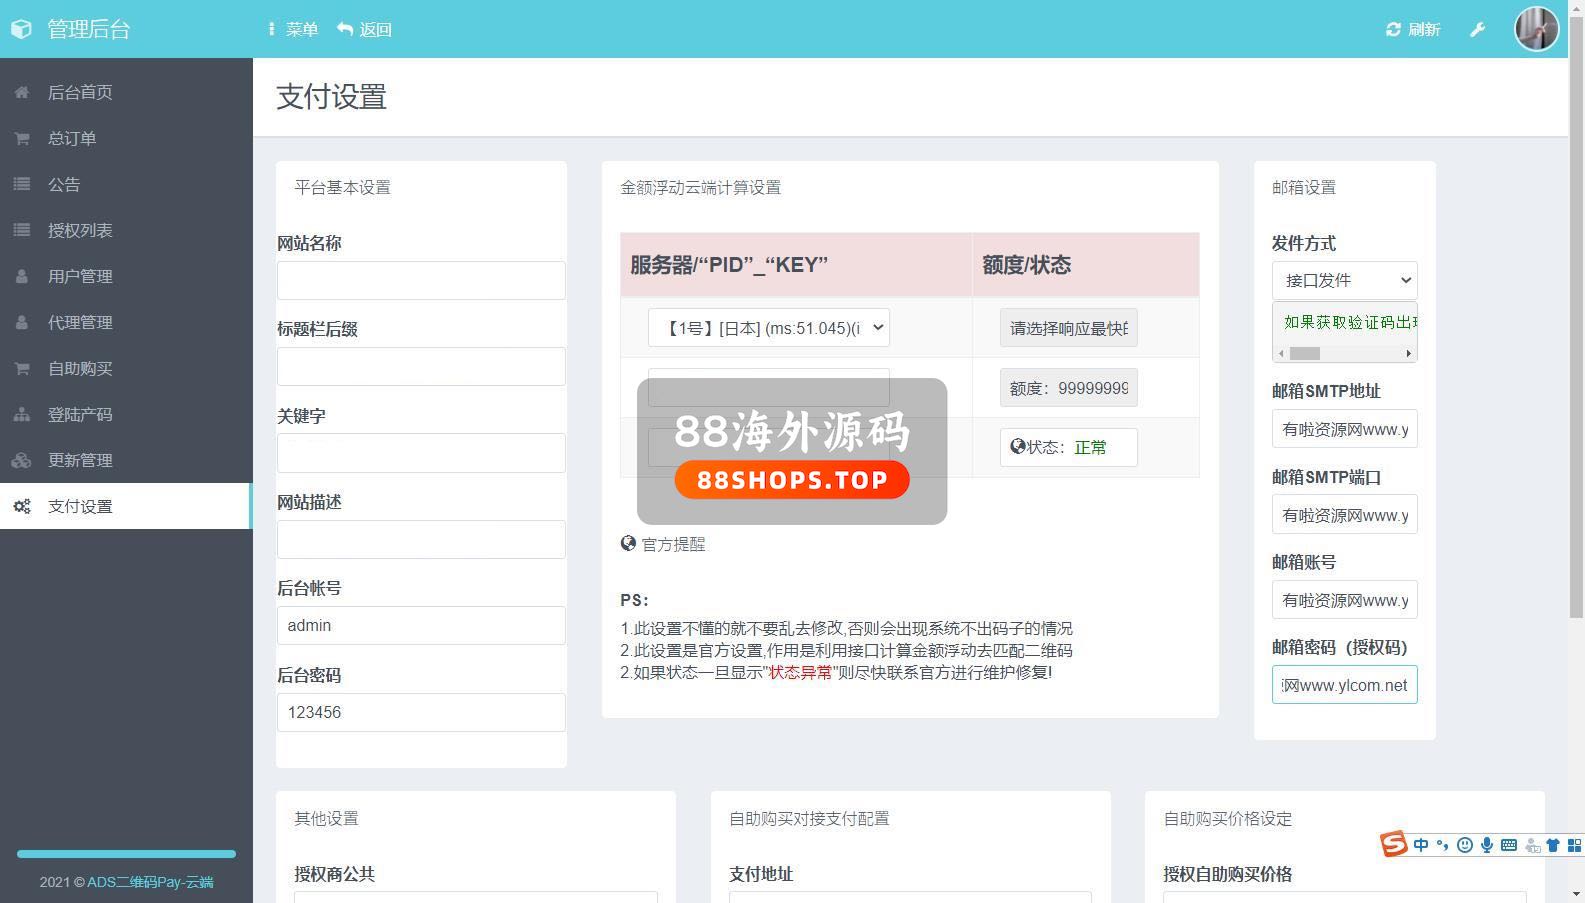The image size is (1585, 903).
Task: Click the horizontal scrollbar under verification hint
Action: coord(1344,353)
